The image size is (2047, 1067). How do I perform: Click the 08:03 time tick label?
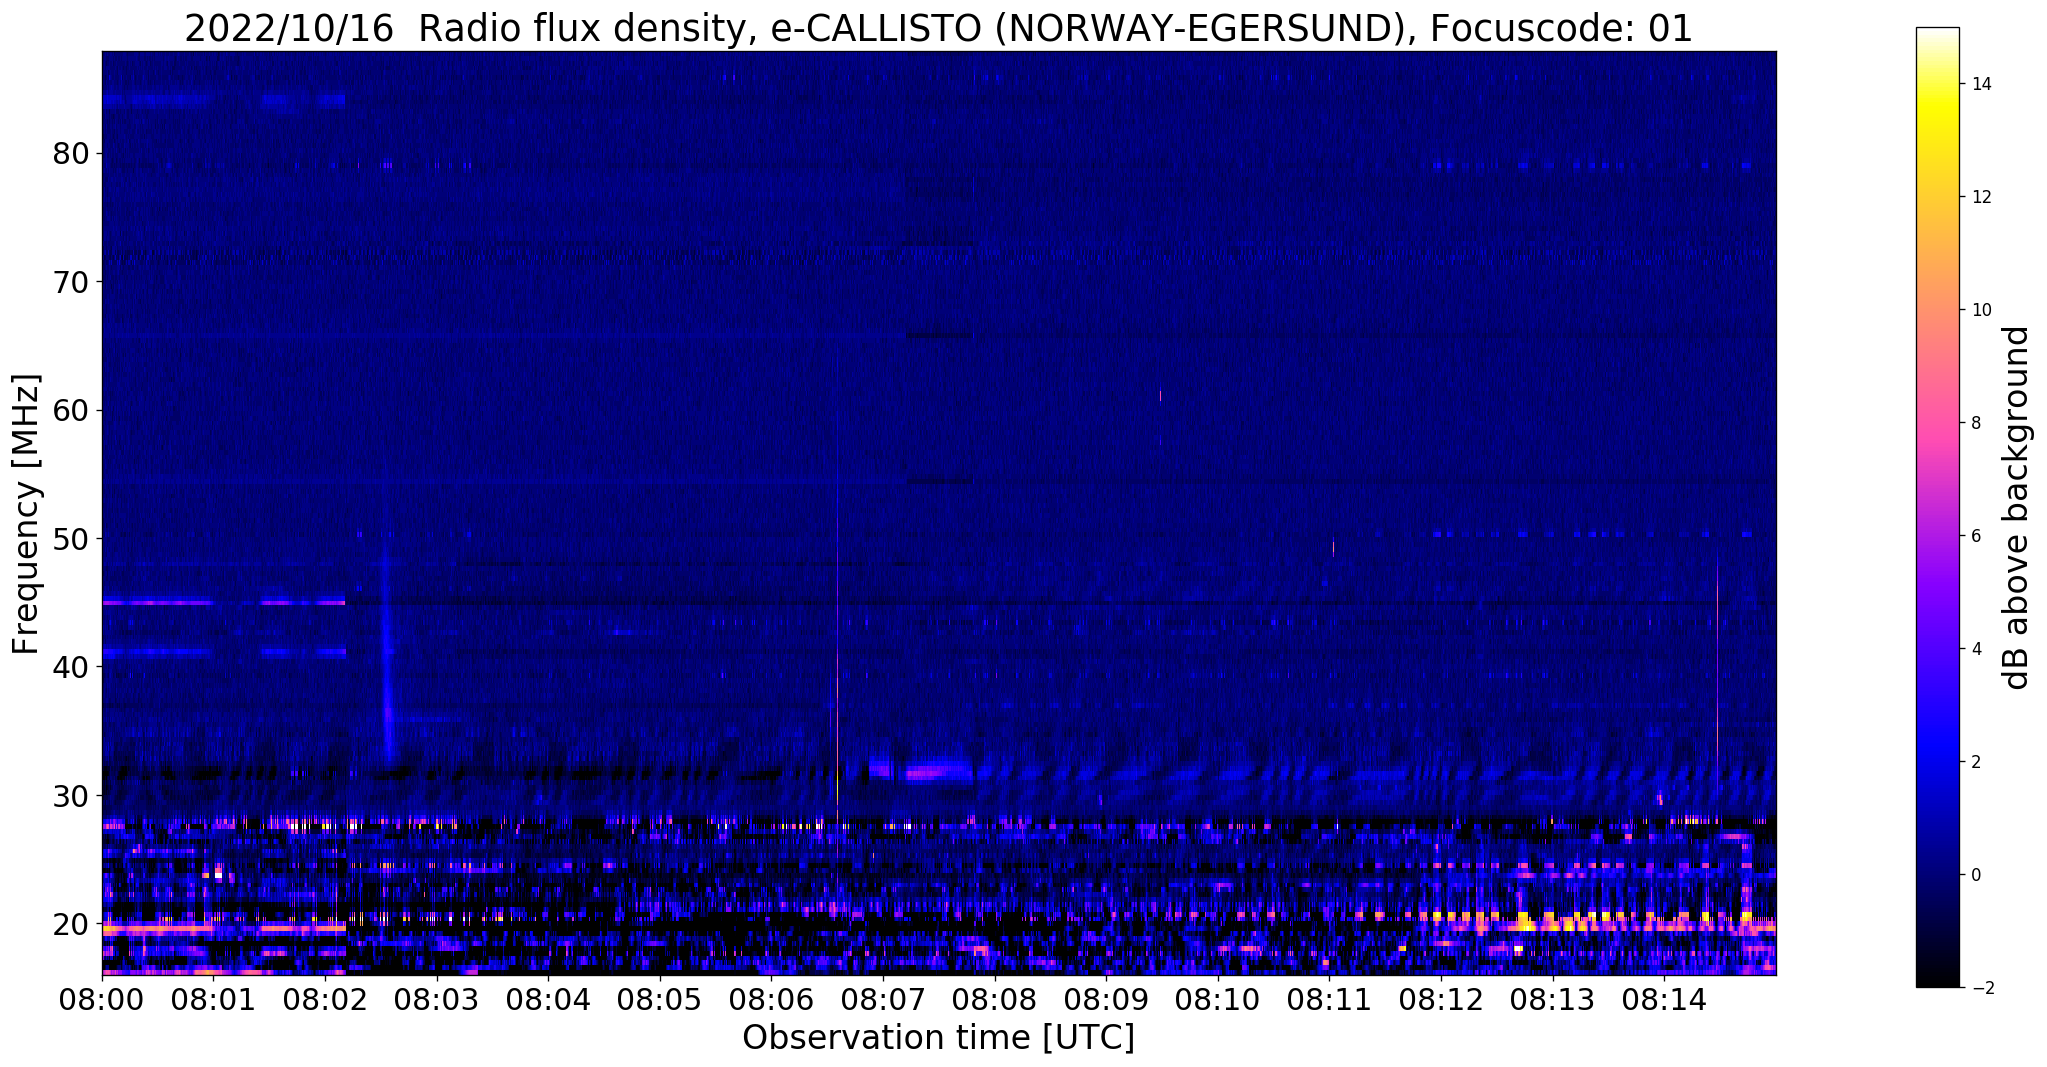click(437, 999)
